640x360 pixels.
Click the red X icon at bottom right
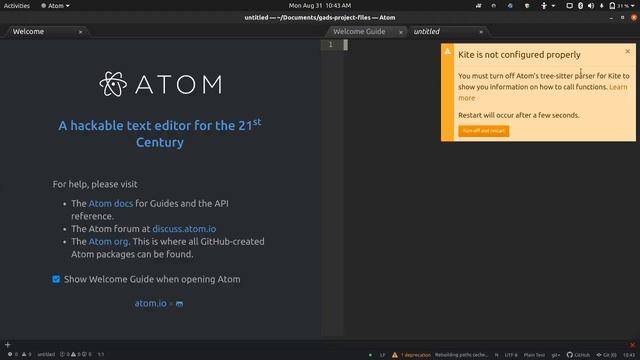[x=632, y=345]
